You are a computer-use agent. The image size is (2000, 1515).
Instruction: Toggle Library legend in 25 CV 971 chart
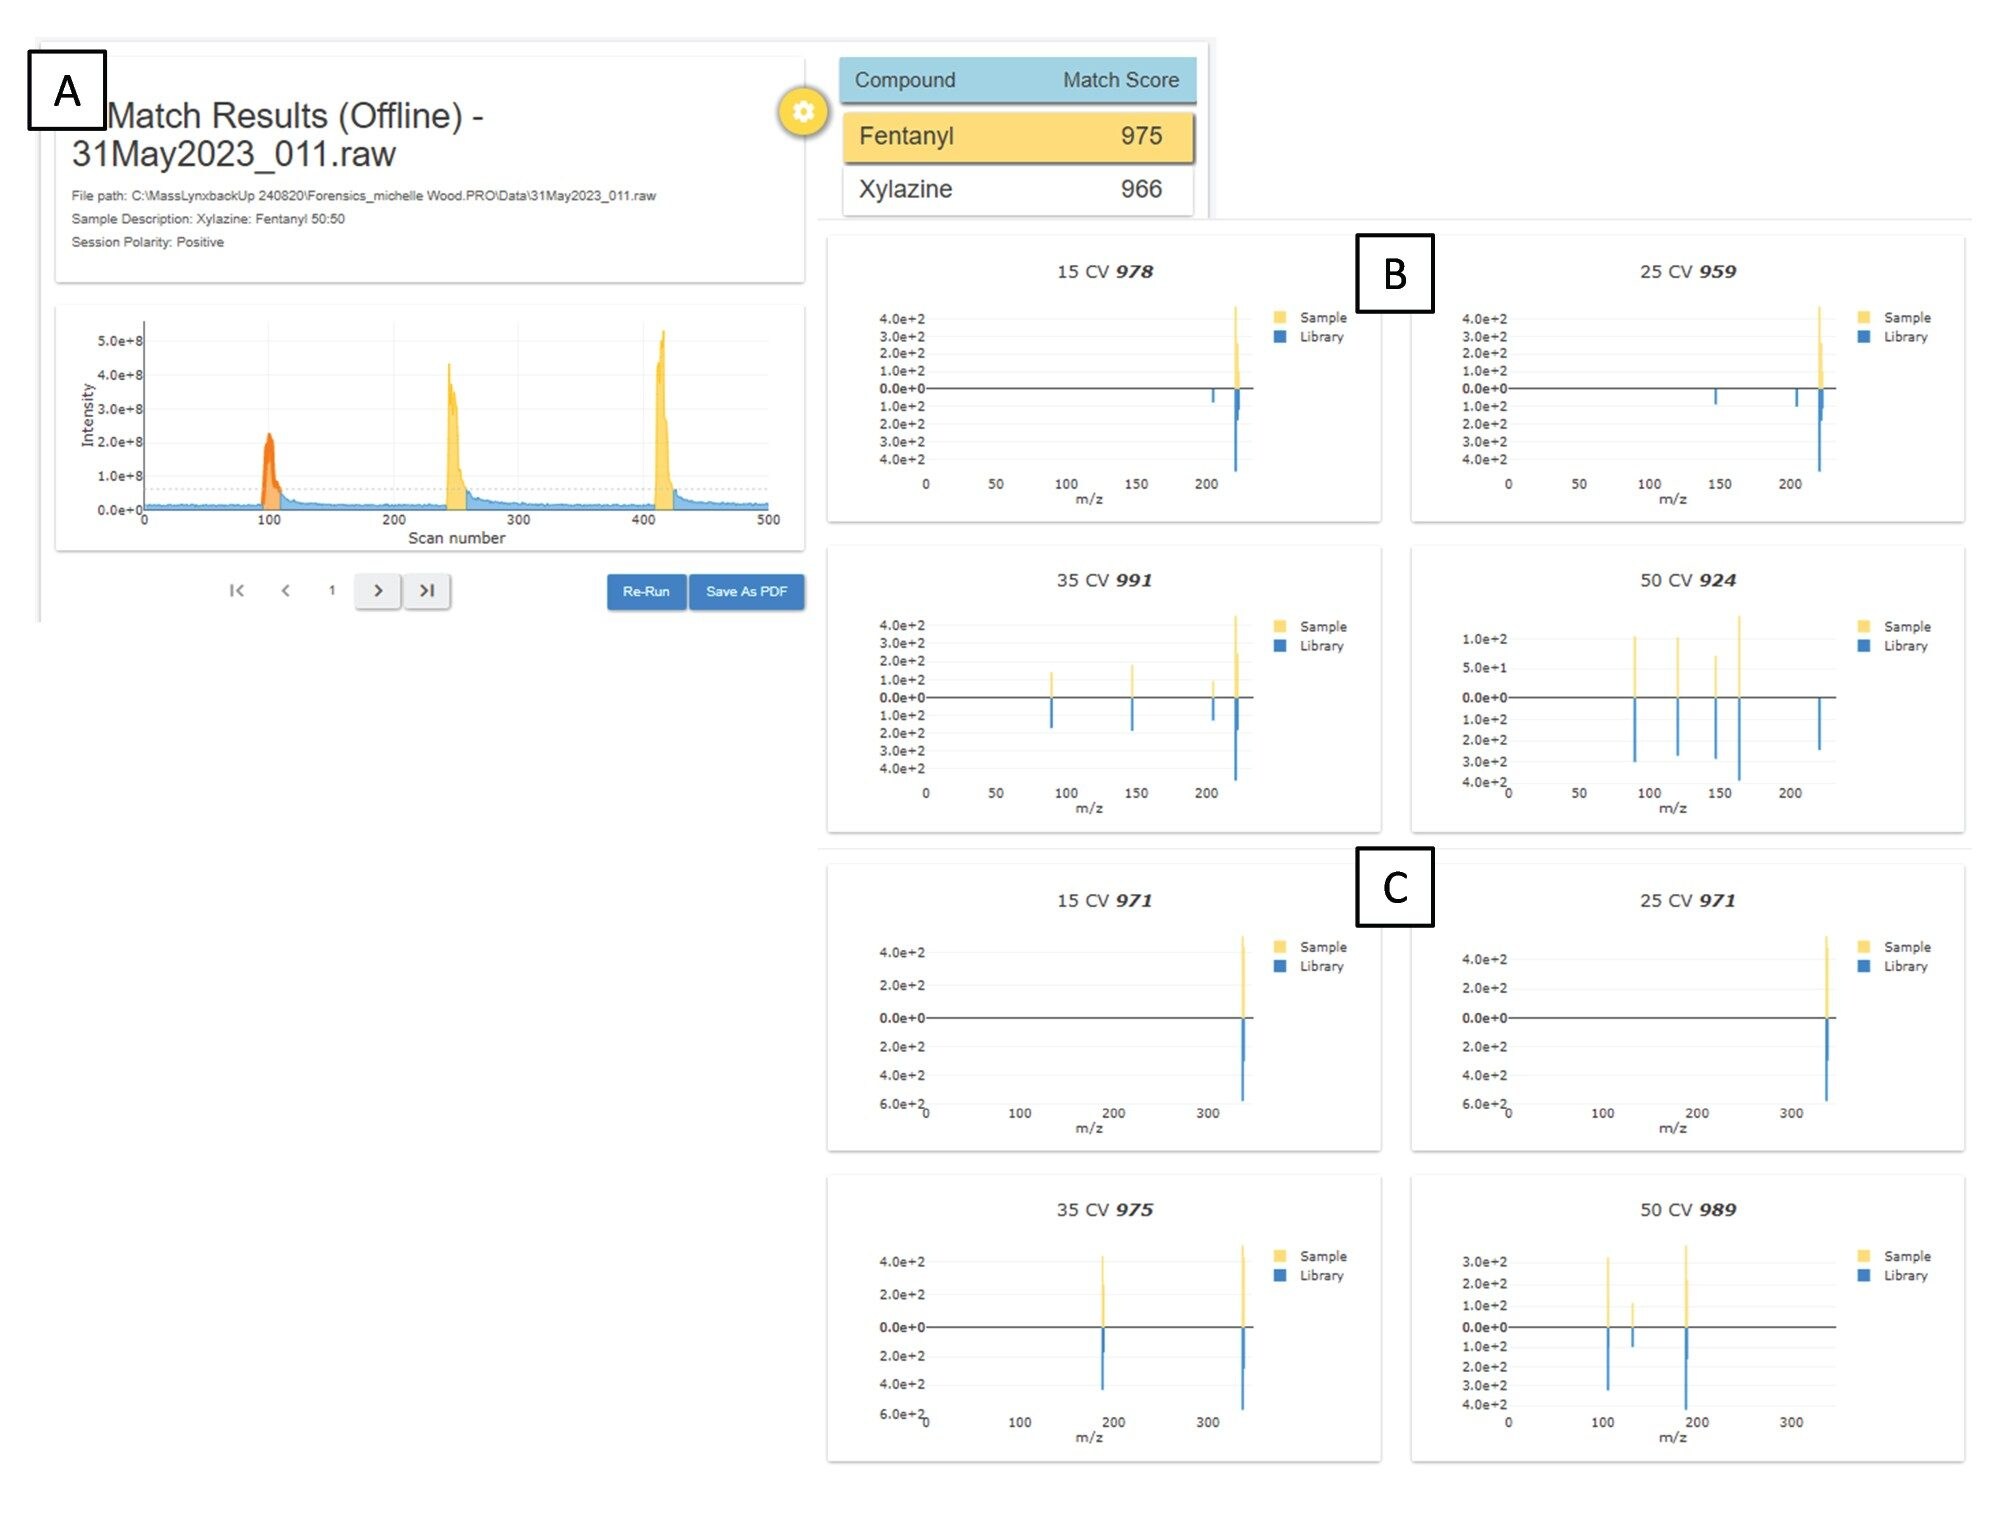[x=1893, y=966]
